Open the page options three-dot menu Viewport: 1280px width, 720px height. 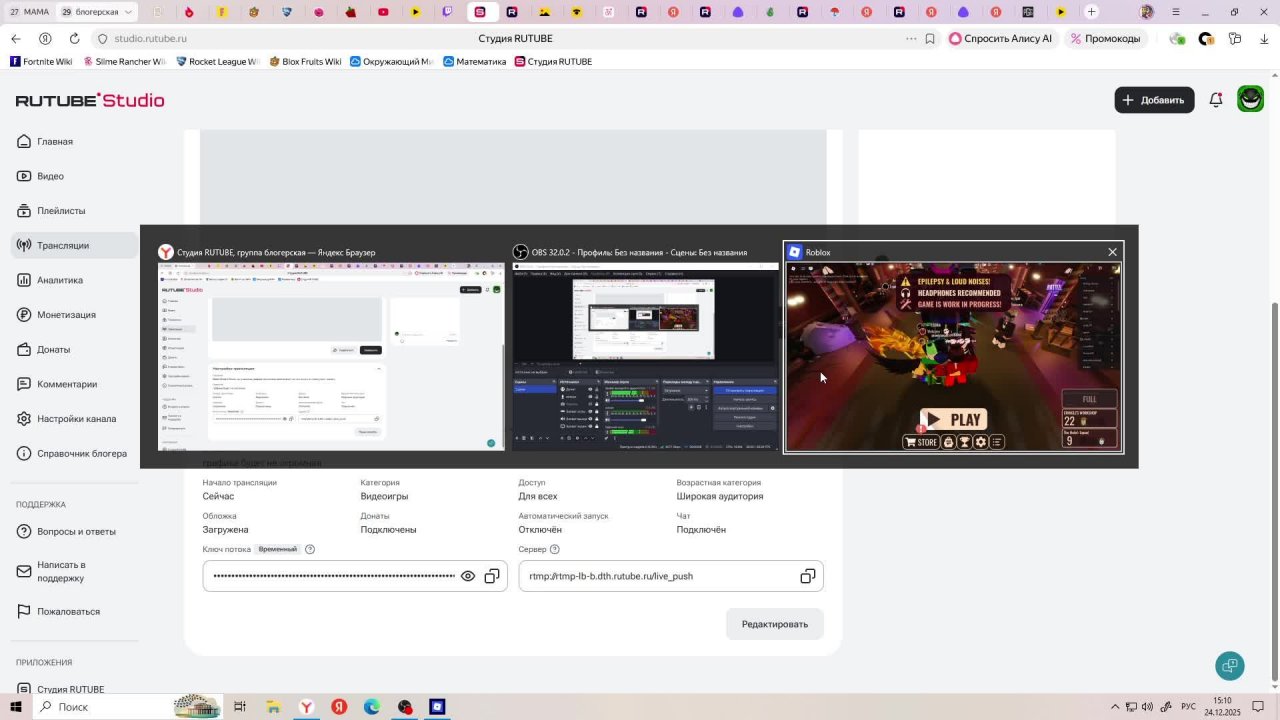coord(911,39)
